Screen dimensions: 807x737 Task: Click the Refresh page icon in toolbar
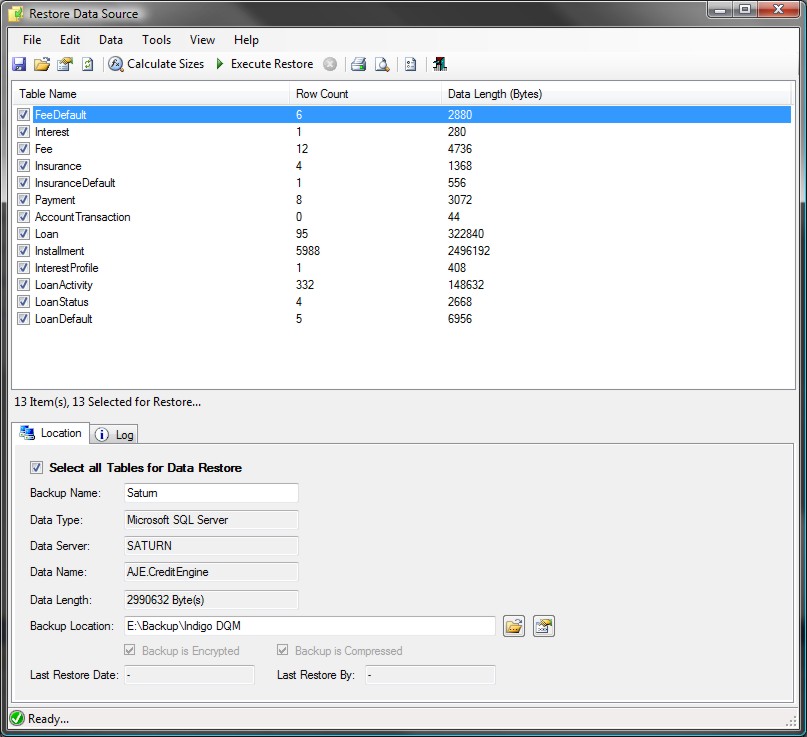pos(87,64)
